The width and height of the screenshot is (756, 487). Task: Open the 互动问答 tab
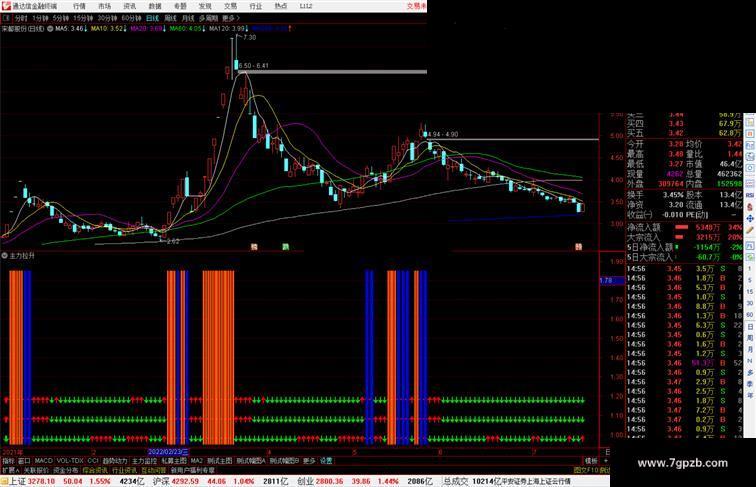(x=154, y=470)
